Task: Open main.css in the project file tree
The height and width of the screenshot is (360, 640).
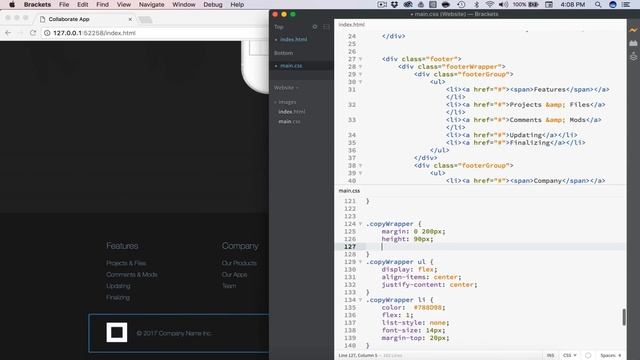Action: [289, 122]
